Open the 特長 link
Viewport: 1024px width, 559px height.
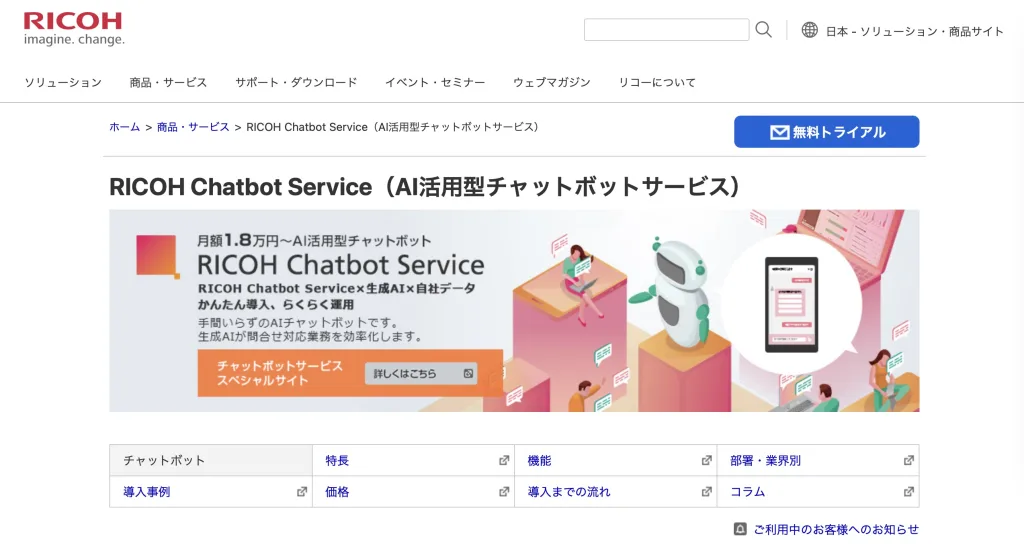pyautogui.click(x=337, y=460)
